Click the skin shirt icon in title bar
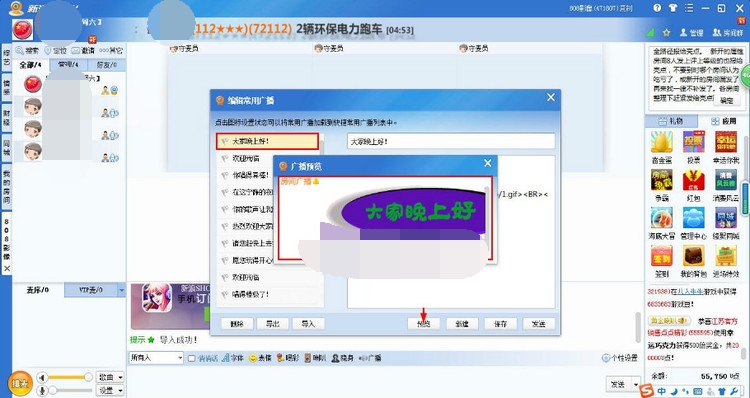The width and height of the screenshot is (750, 398). pos(673,8)
